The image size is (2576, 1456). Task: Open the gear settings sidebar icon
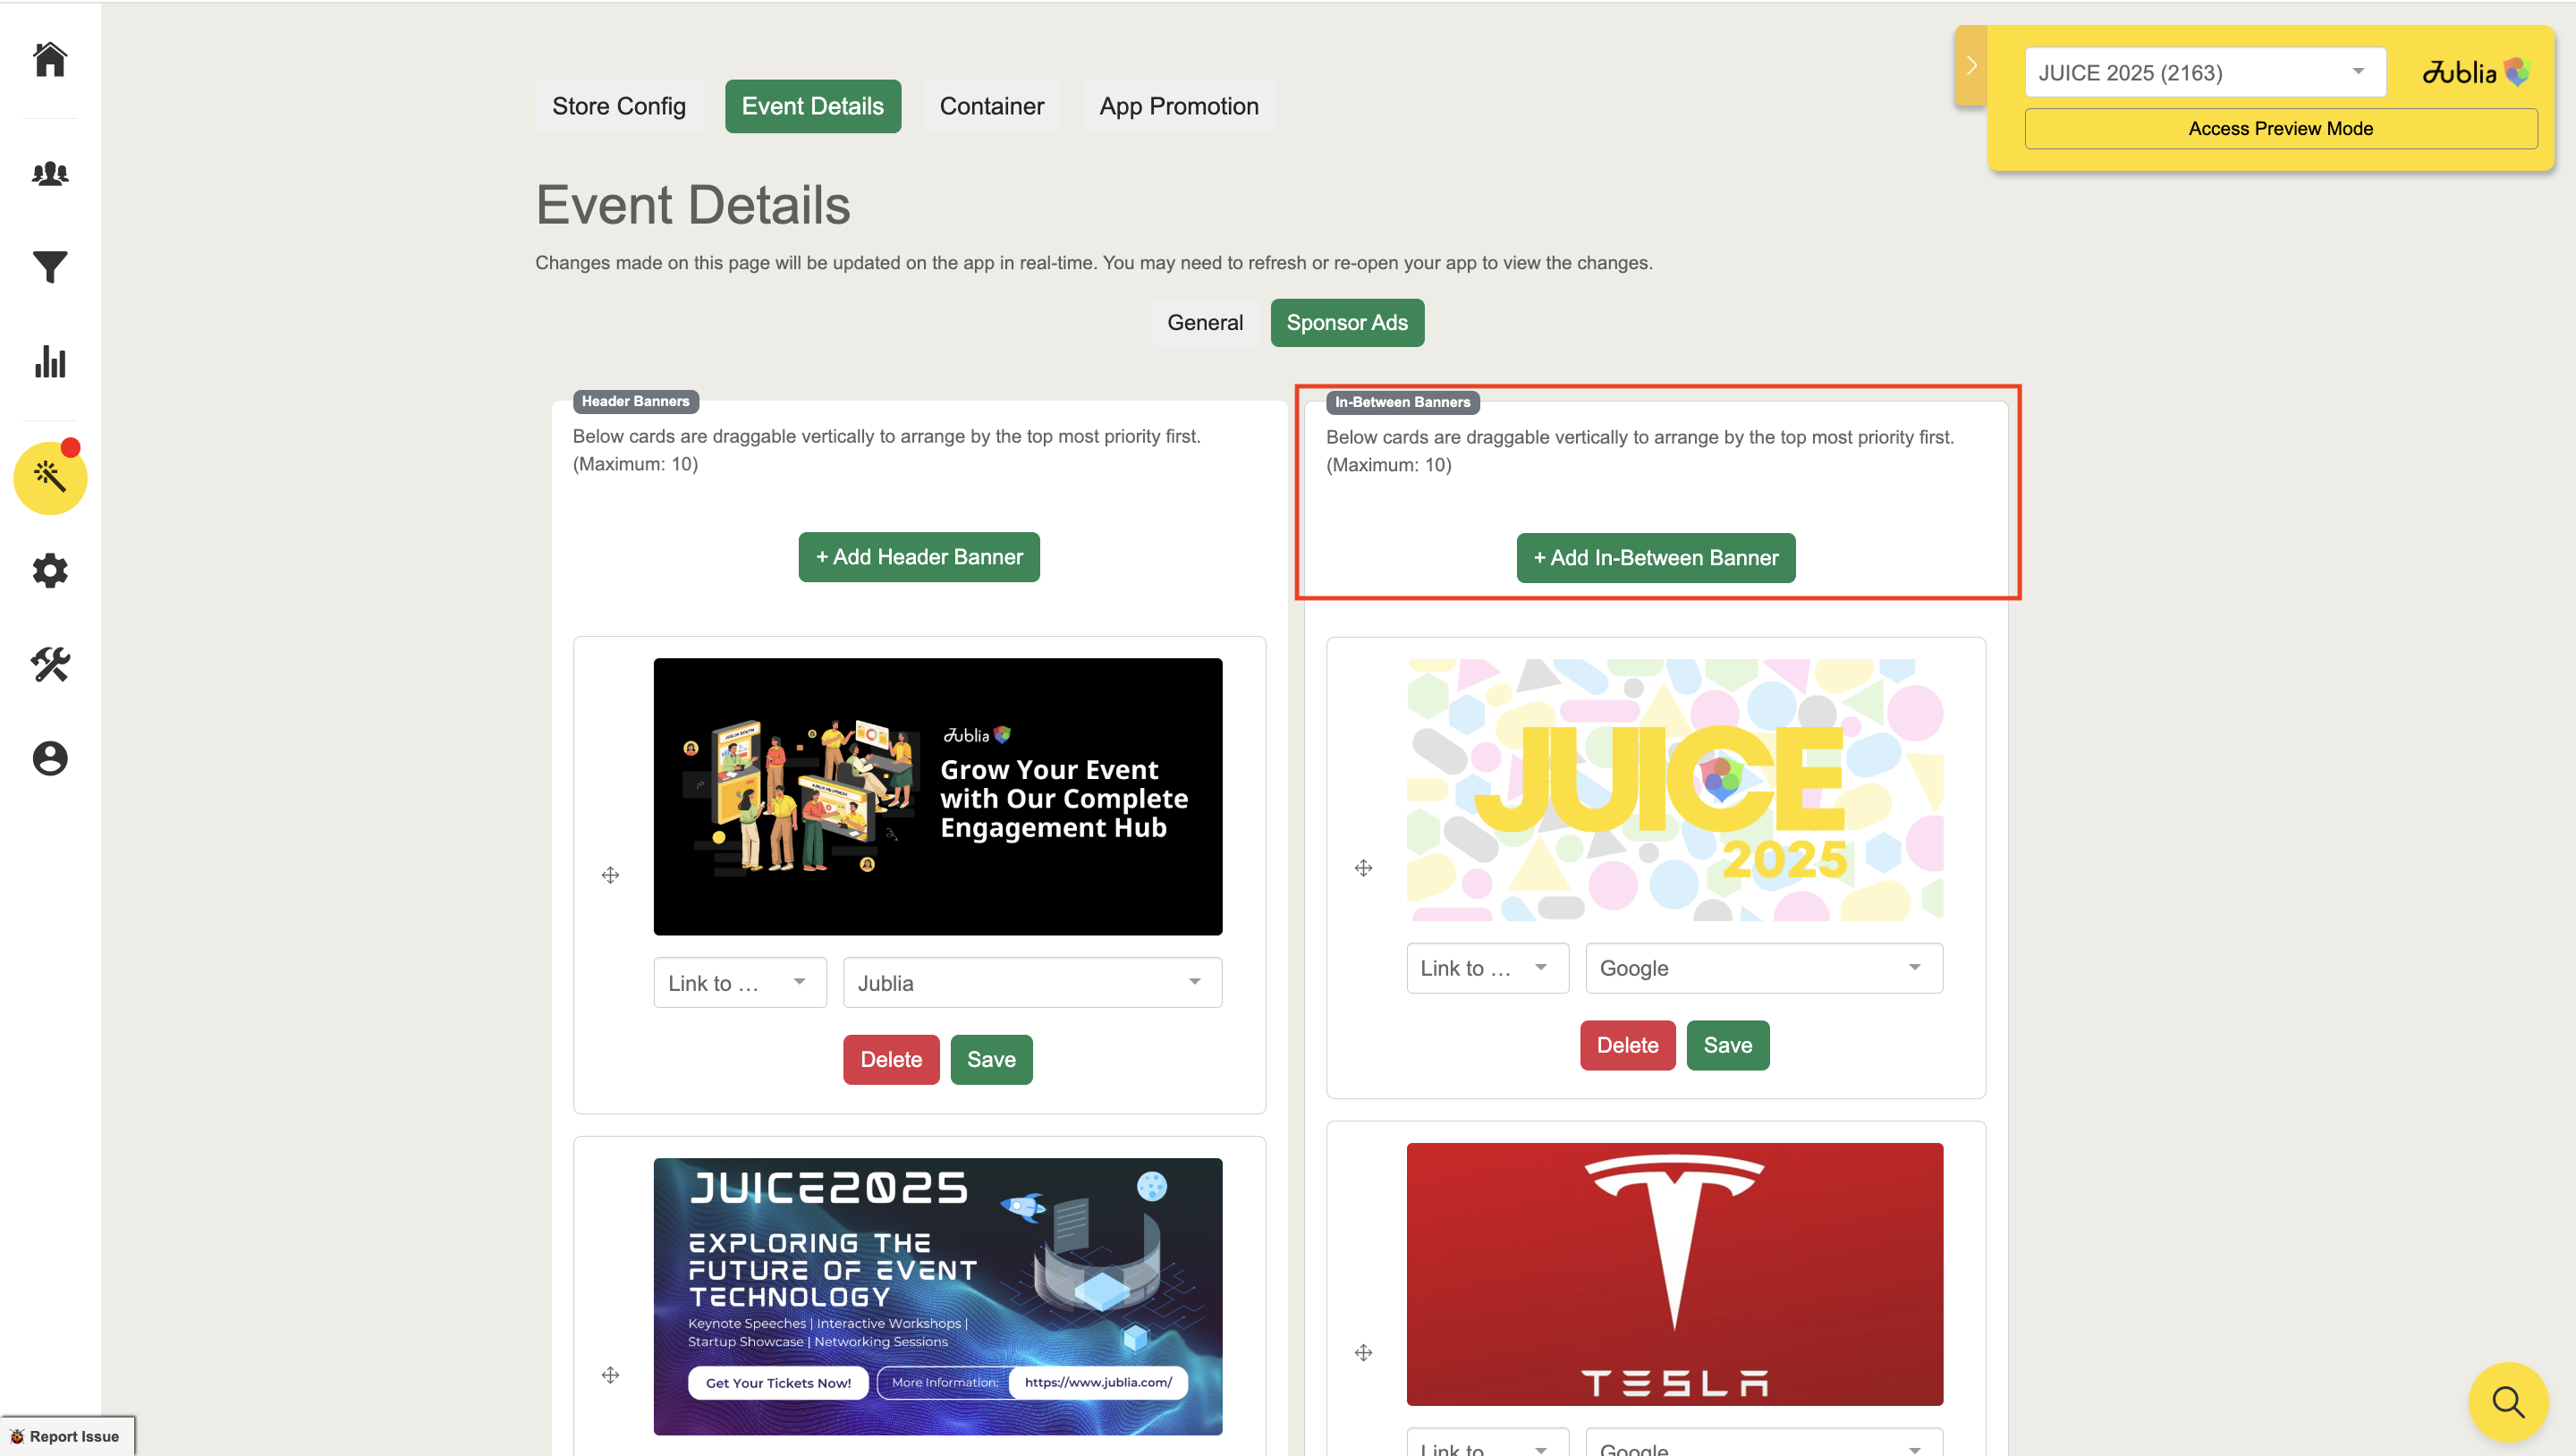(50, 571)
